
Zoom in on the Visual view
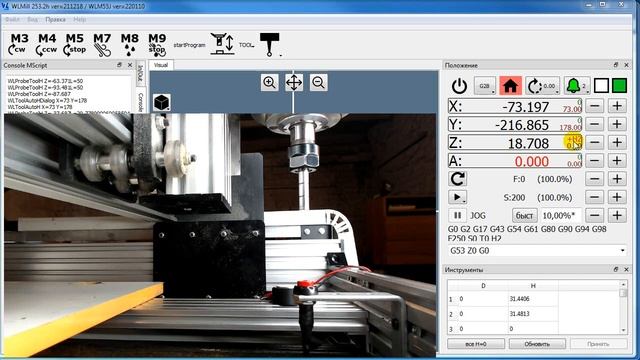[269, 82]
